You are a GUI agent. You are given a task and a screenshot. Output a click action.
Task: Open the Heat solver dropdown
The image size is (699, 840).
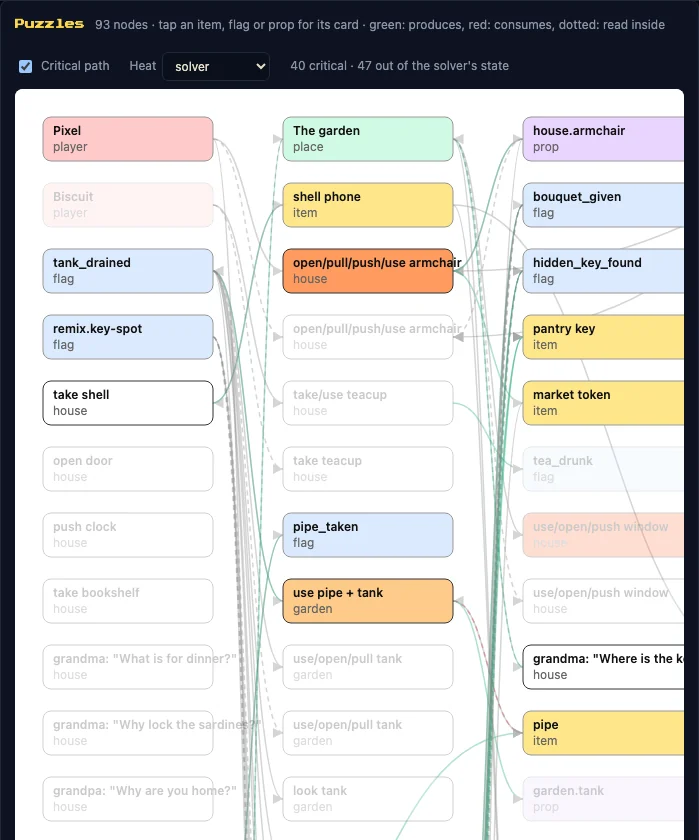(215, 66)
